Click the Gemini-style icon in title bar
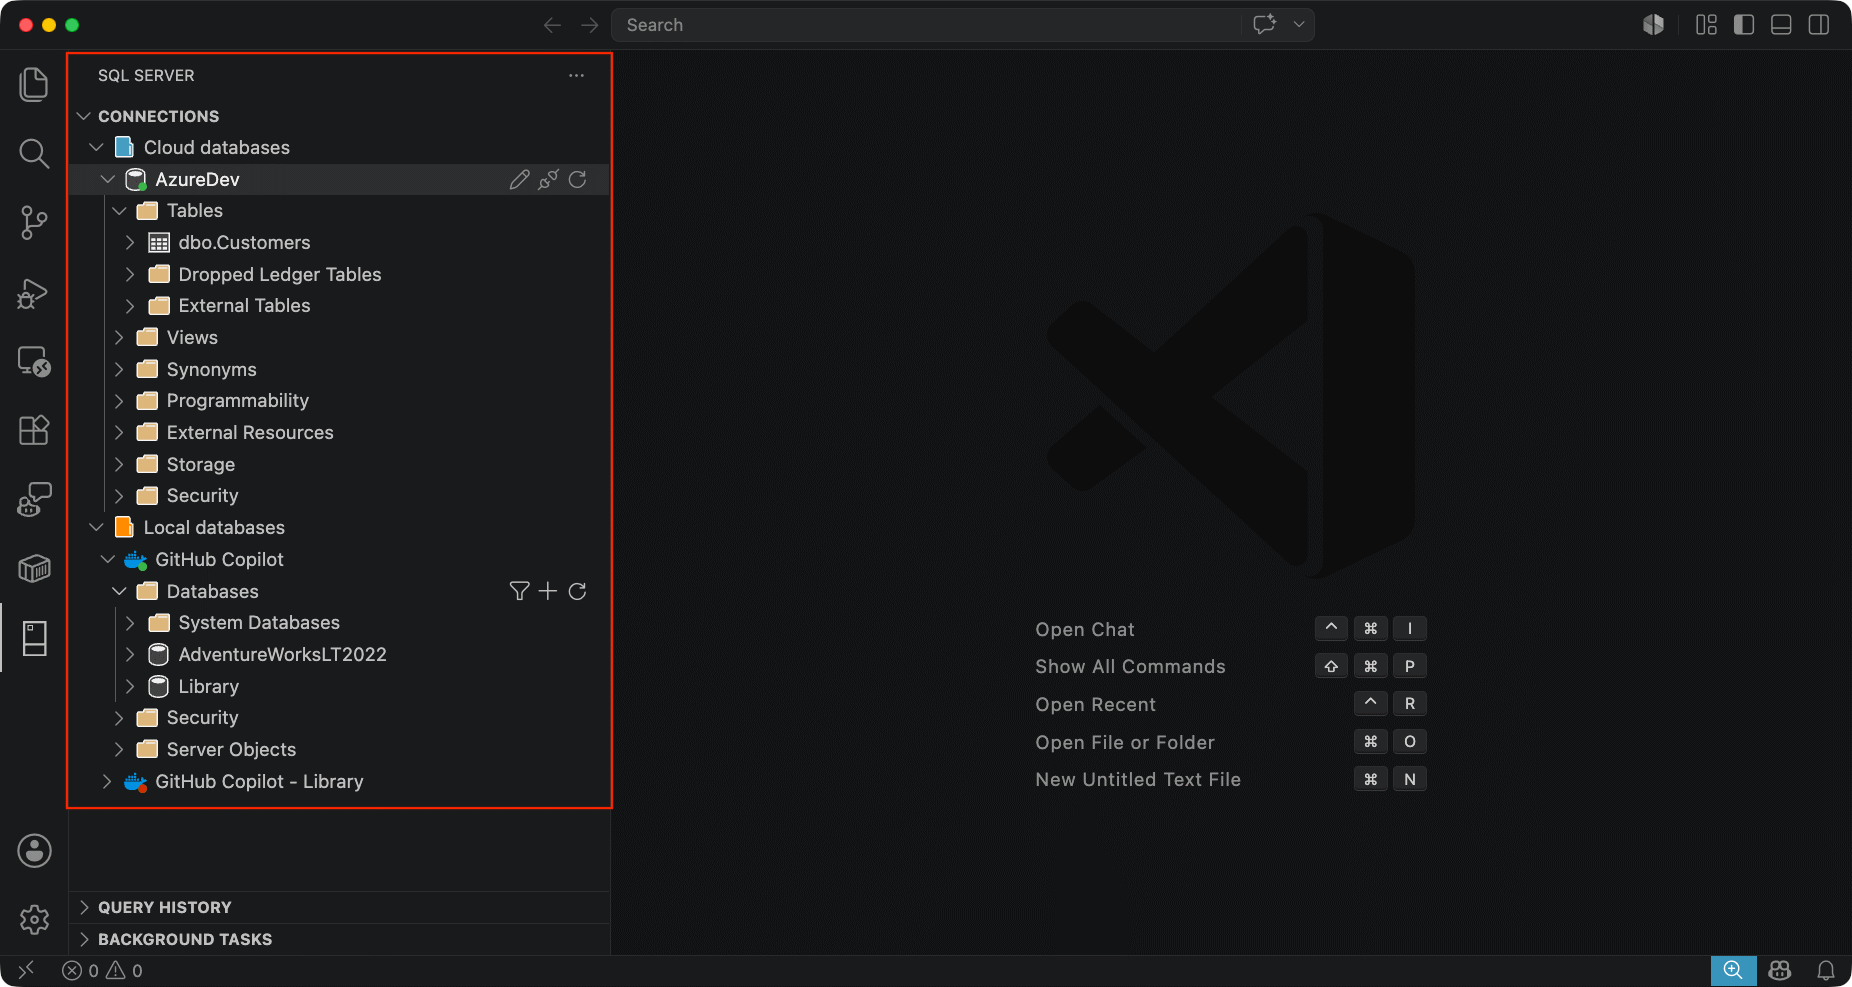The width and height of the screenshot is (1852, 987). tap(1653, 24)
